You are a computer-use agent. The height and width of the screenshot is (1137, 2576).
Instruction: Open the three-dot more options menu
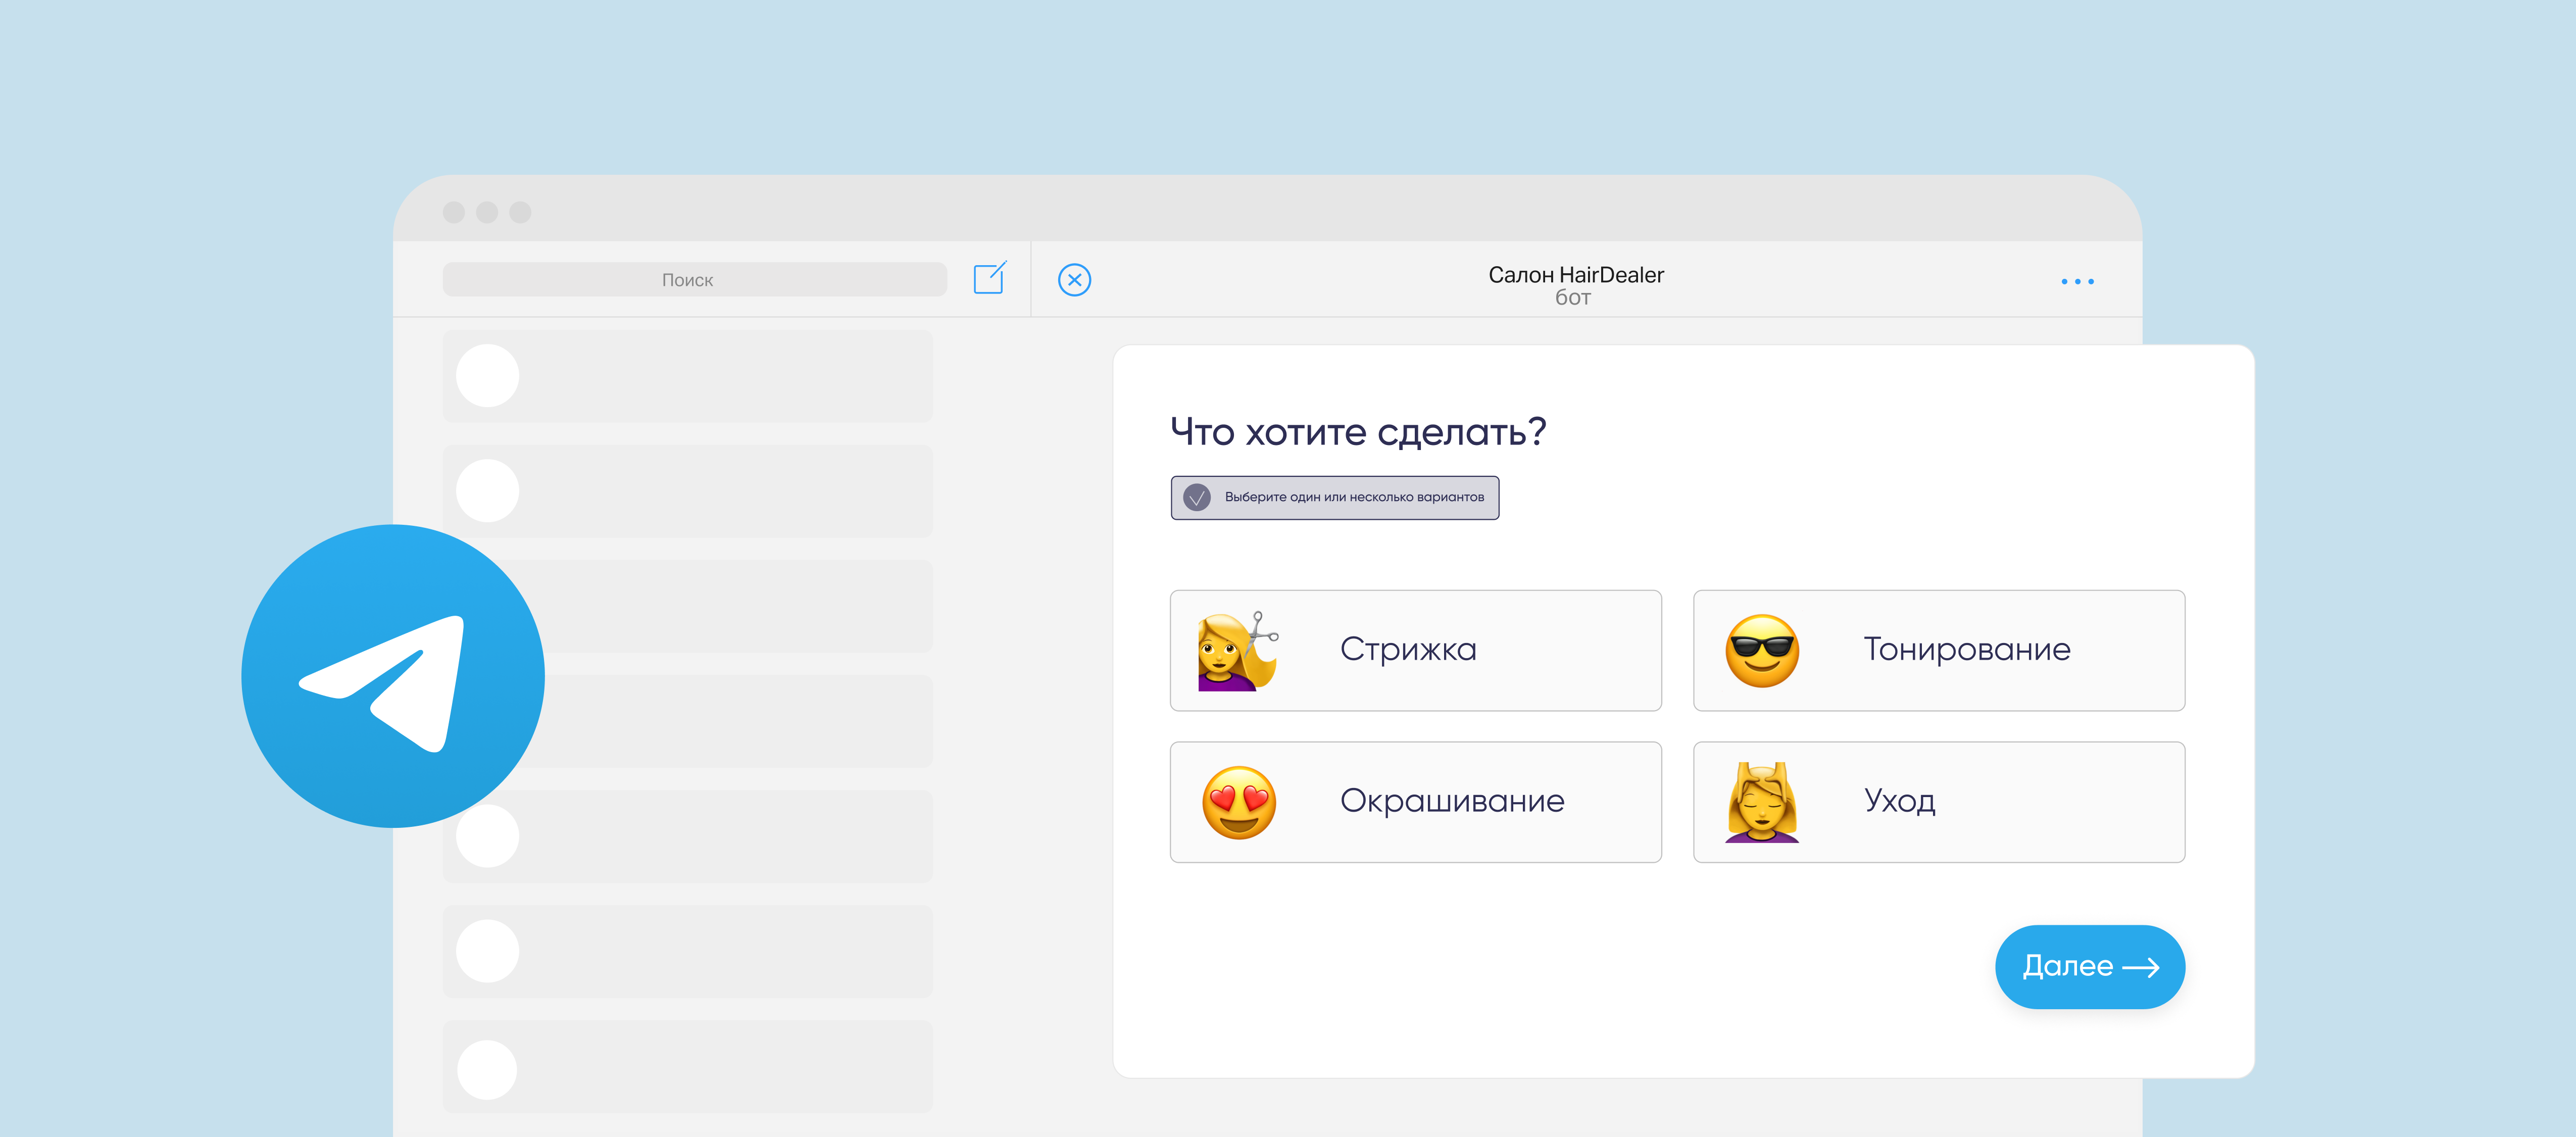pos(2077,282)
